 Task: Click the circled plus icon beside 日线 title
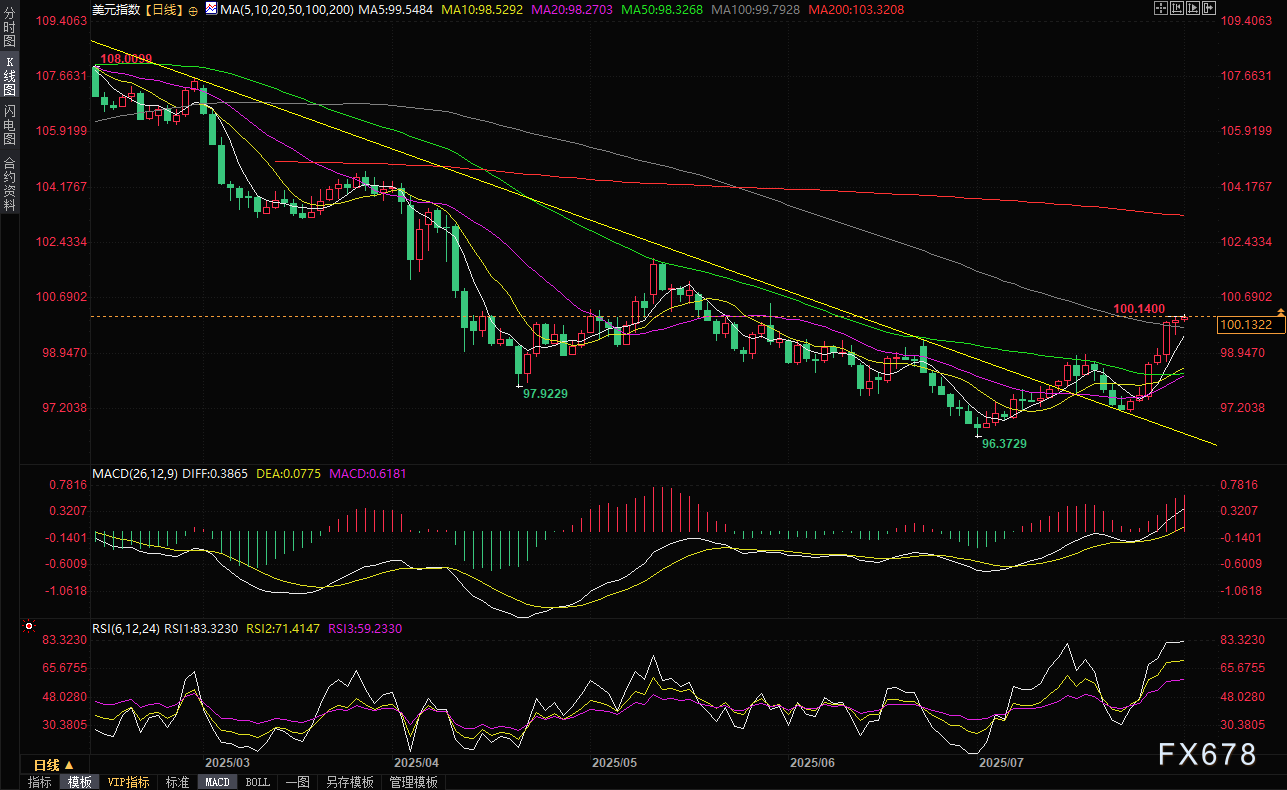click(x=193, y=8)
